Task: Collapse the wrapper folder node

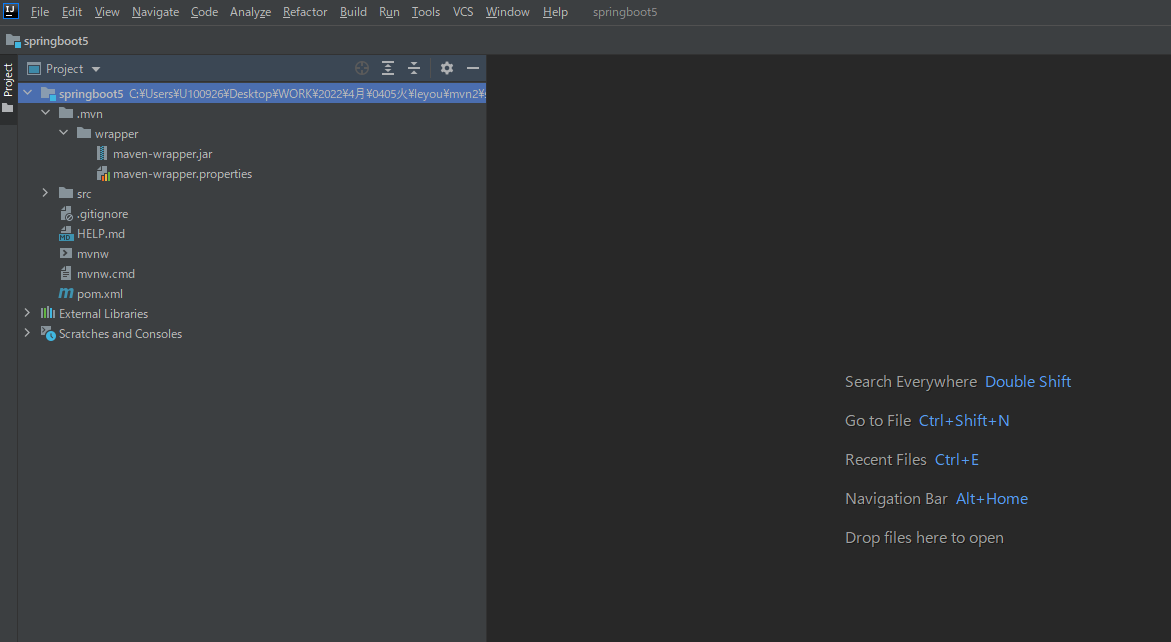Action: [63, 133]
